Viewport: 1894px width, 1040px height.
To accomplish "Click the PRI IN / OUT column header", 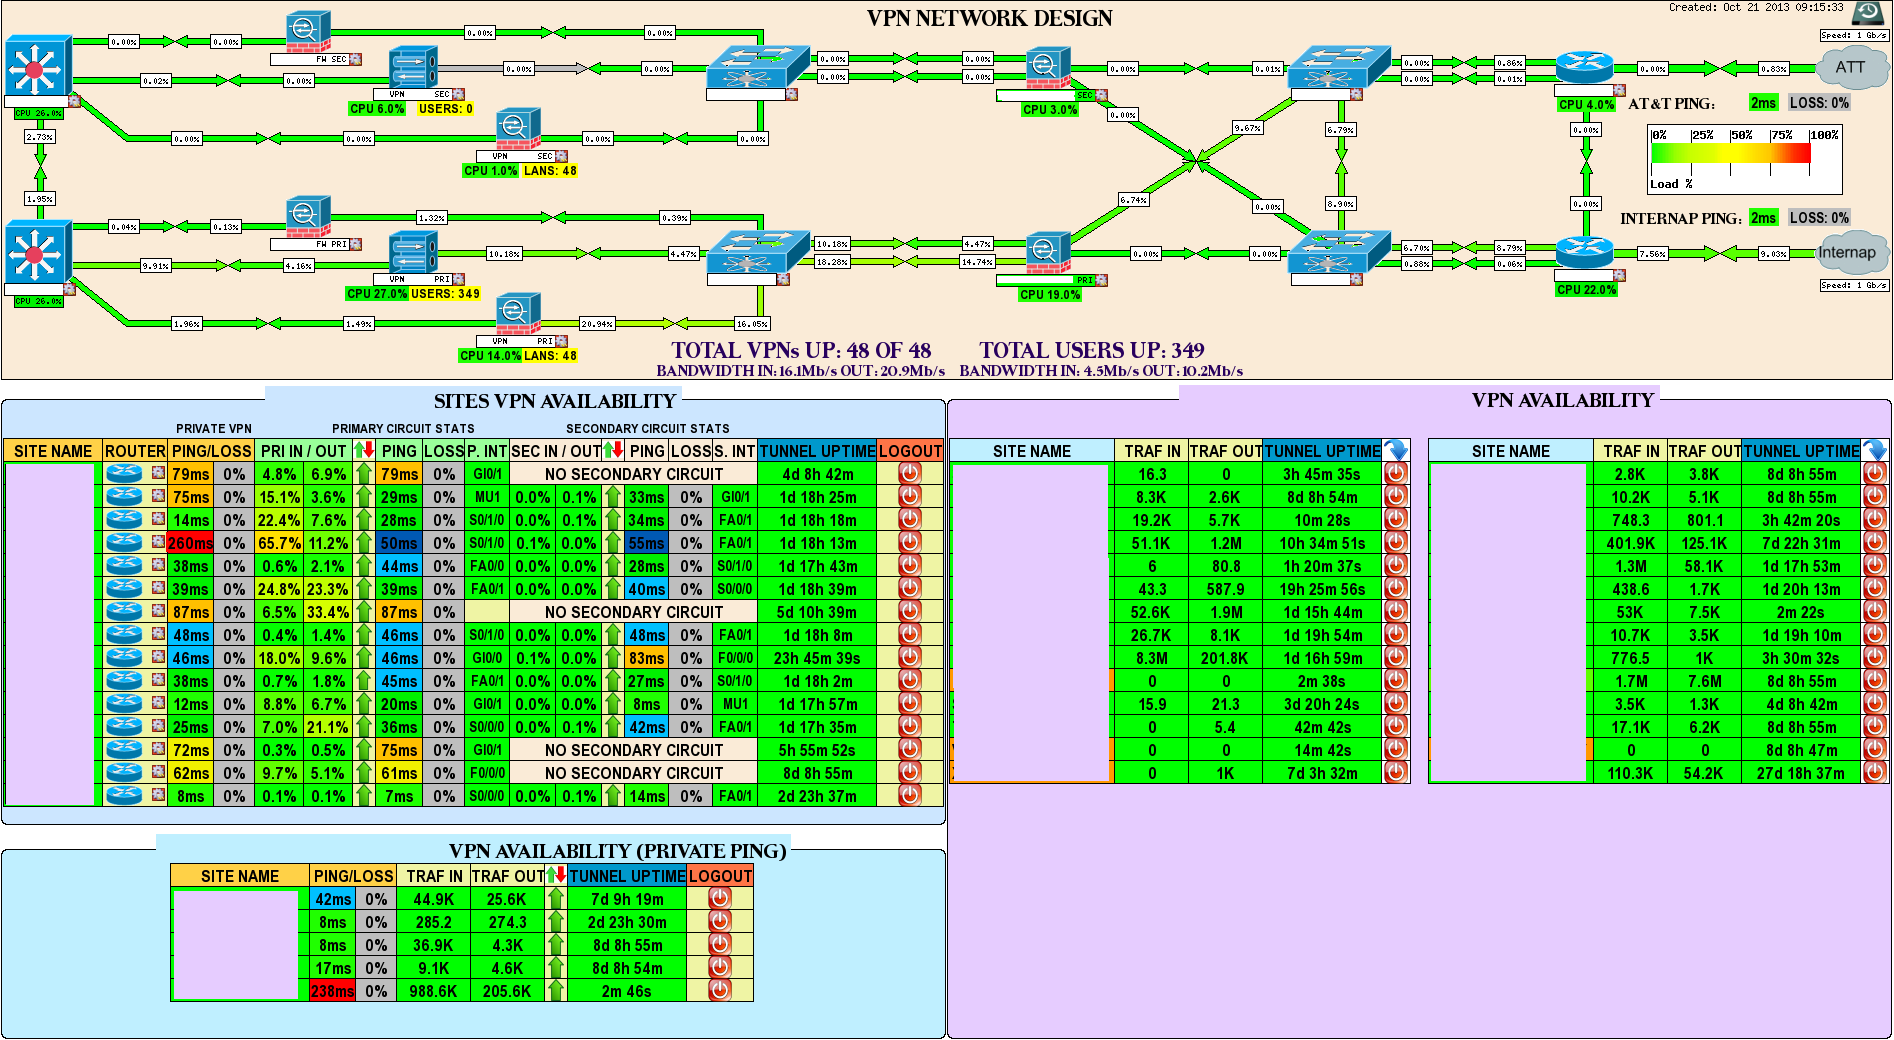I will tap(304, 451).
